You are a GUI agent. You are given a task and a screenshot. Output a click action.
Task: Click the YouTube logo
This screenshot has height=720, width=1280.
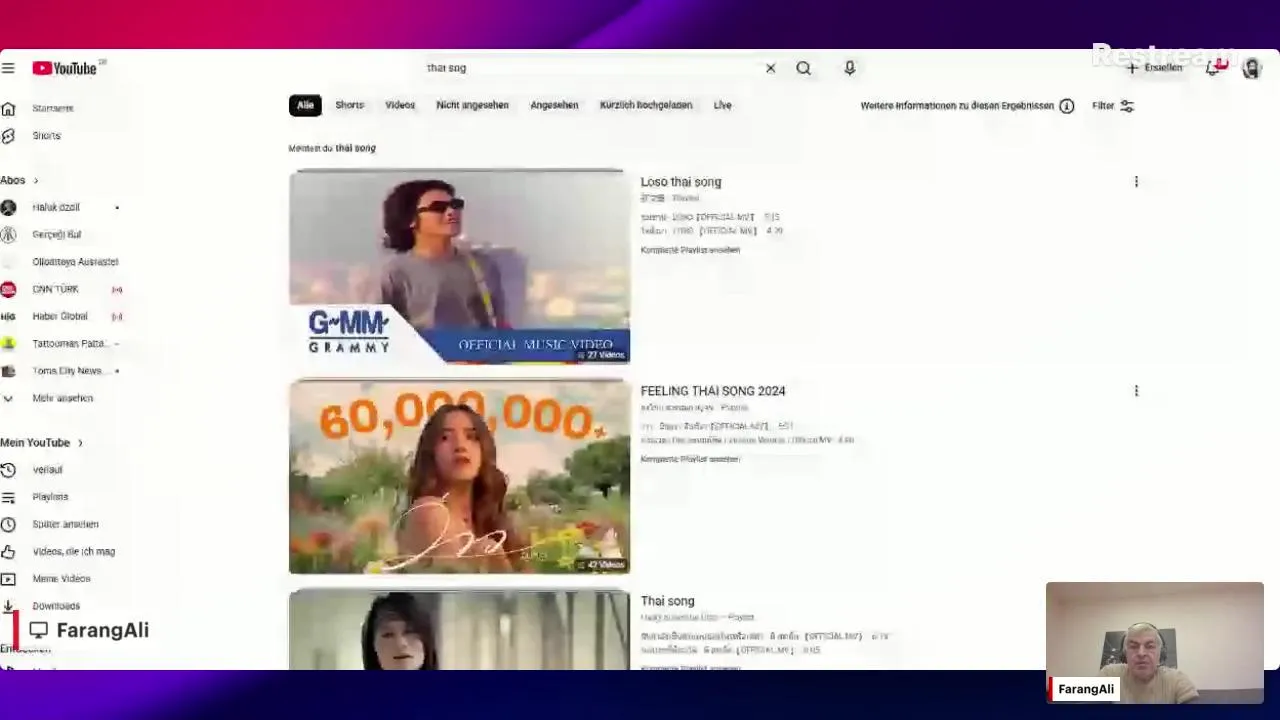pos(65,68)
